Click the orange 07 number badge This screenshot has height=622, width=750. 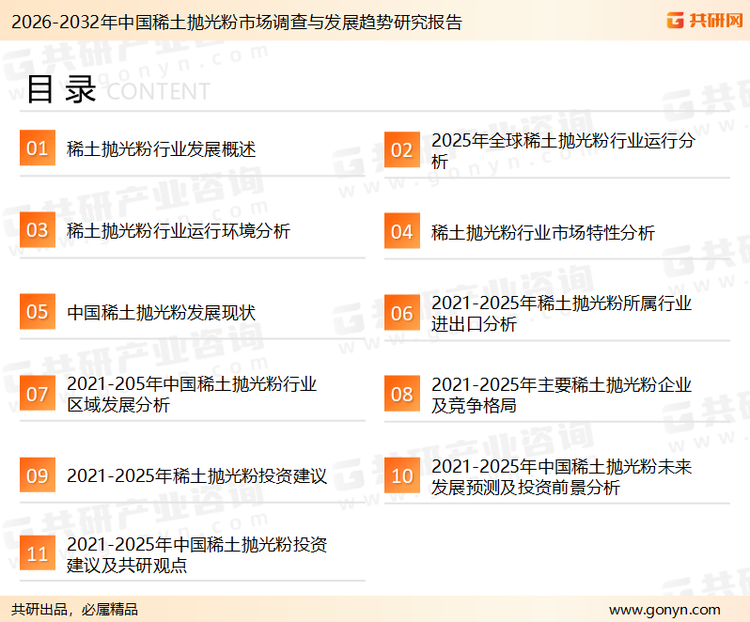(x=37, y=393)
